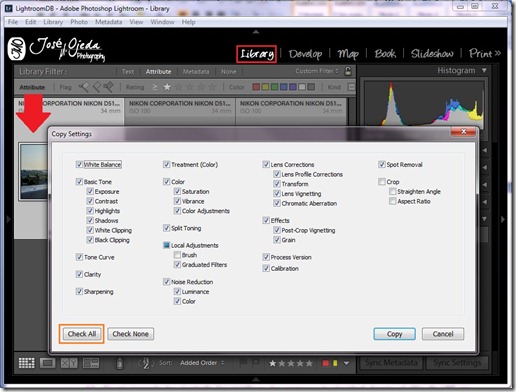Enable Straighten Angle checkbox
The image size is (516, 392).
click(393, 191)
